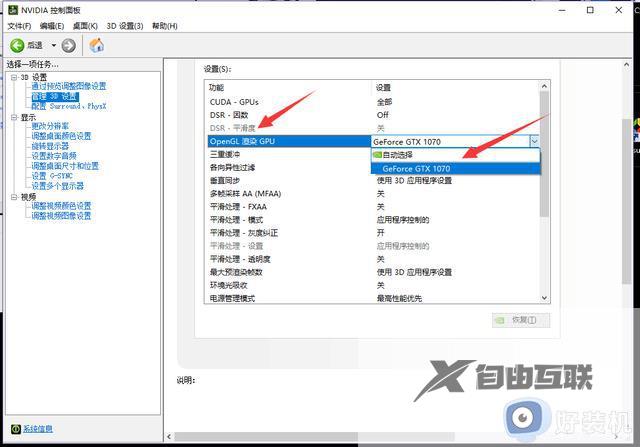Click horizontal scrollbar left arrow
Image resolution: width=640 pixels, height=447 pixels.
pyautogui.click(x=169, y=437)
